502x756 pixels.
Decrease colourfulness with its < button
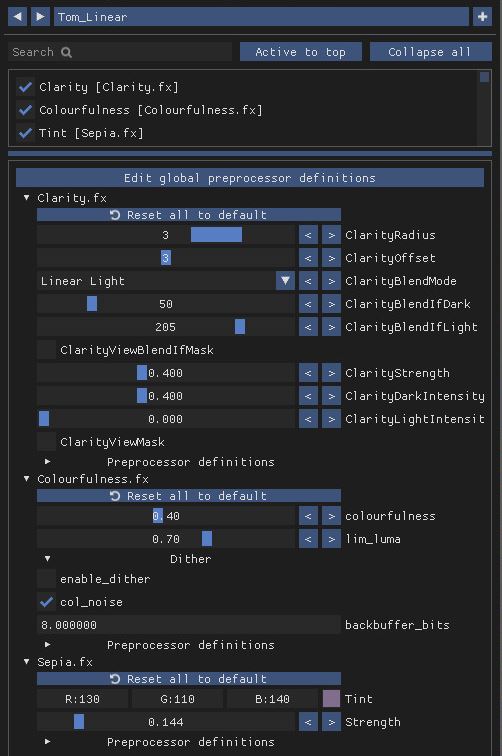pyautogui.click(x=308, y=516)
